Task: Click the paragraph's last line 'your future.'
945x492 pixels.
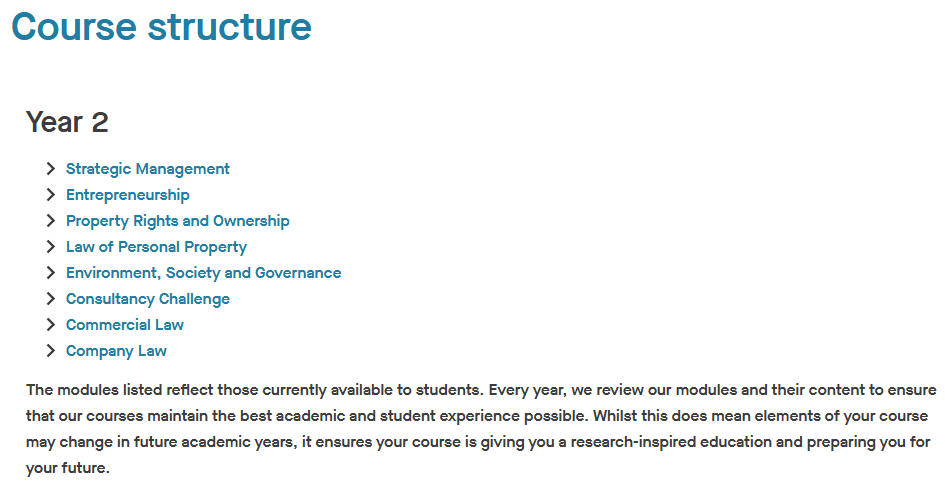Action: click(x=67, y=468)
